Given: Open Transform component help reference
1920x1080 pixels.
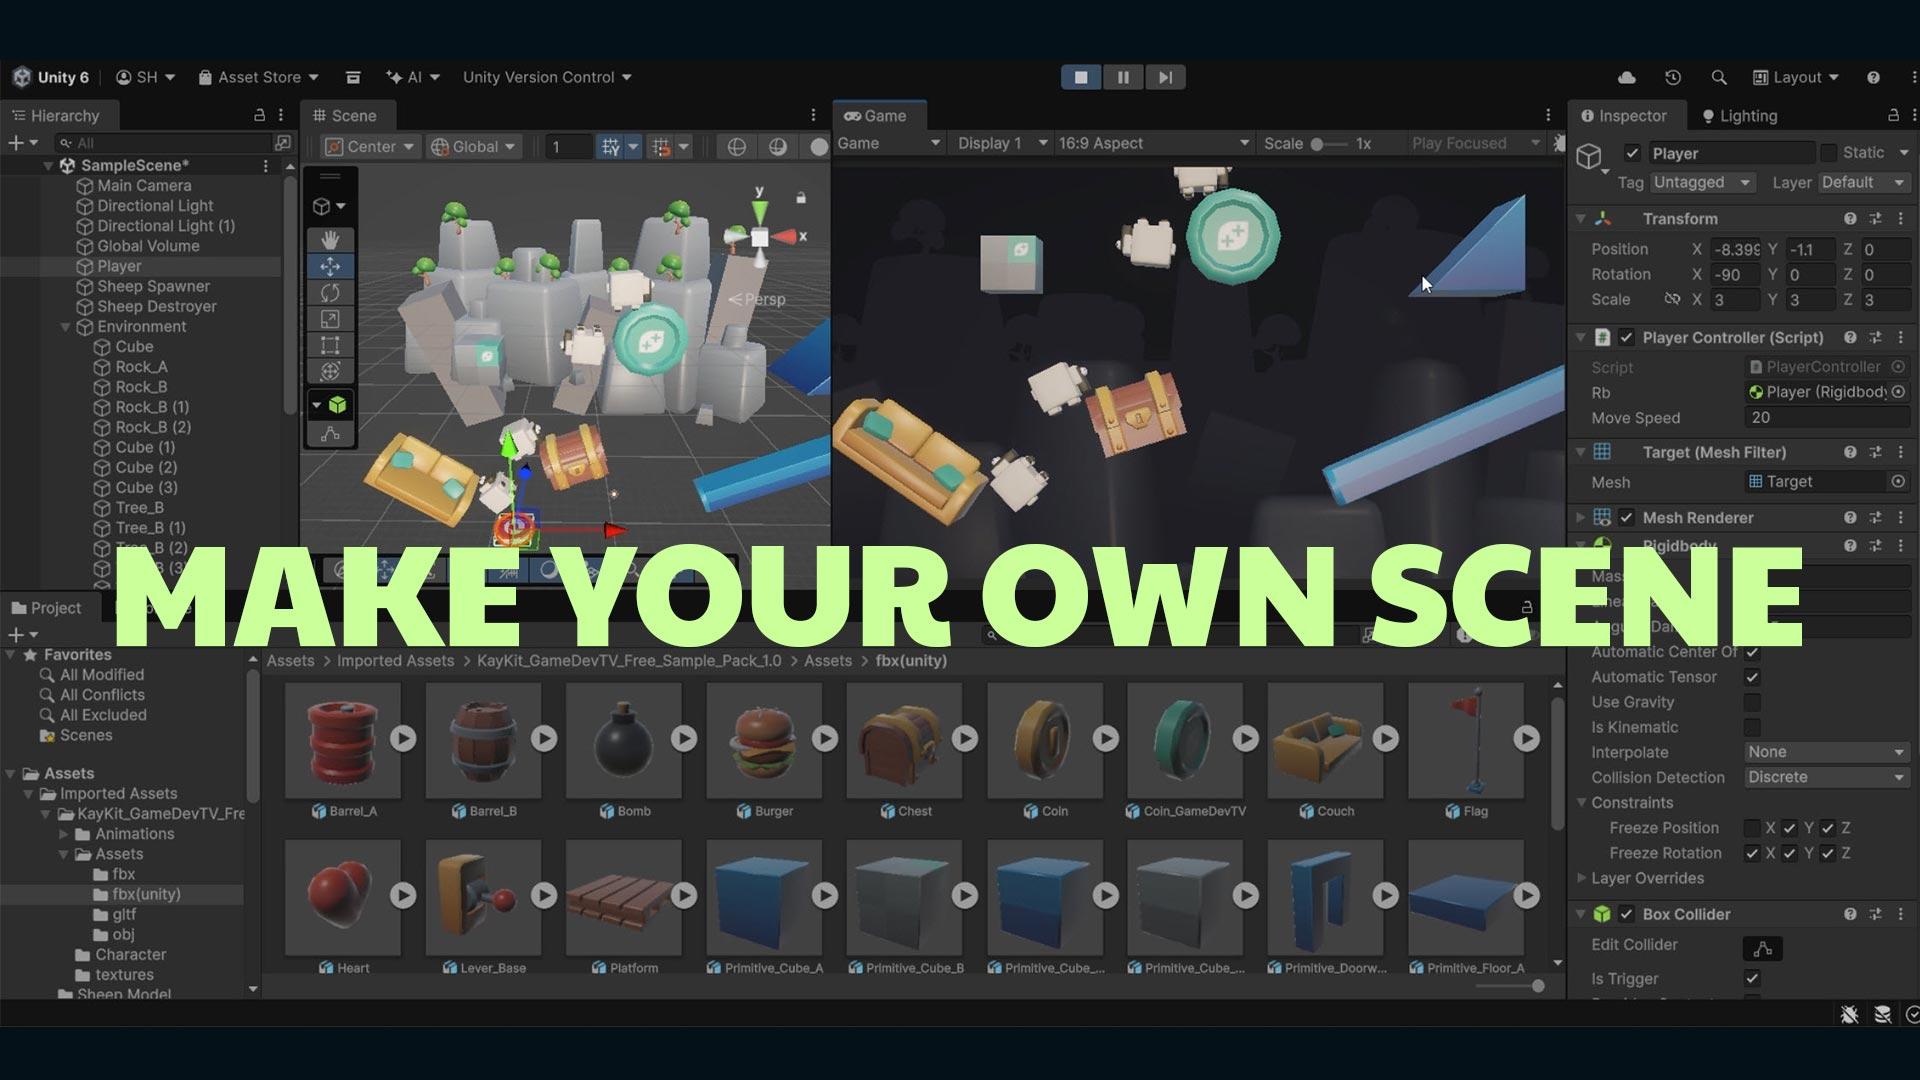Looking at the screenshot, I should click(1850, 218).
